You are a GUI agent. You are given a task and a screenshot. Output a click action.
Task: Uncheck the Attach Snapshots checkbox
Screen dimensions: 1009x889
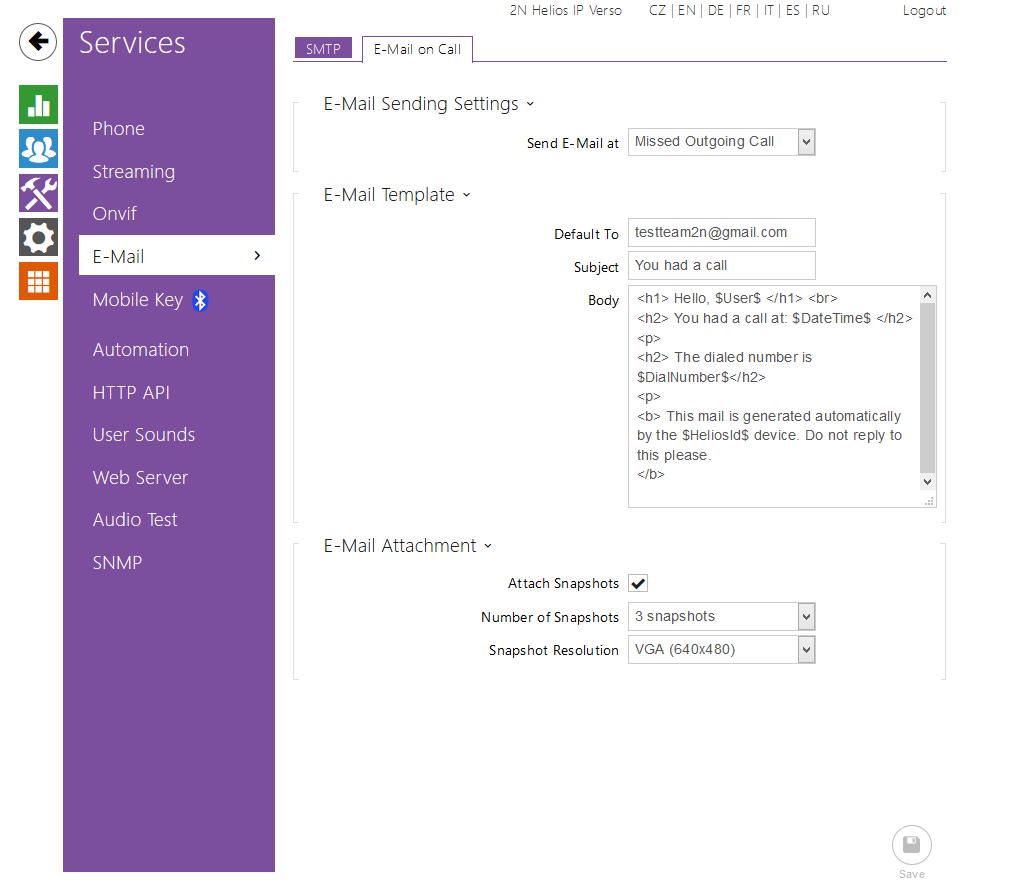tap(638, 583)
